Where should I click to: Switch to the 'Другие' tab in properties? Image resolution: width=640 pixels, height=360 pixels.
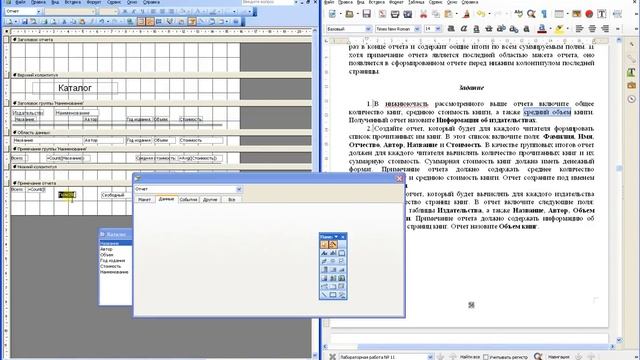pyautogui.click(x=210, y=200)
